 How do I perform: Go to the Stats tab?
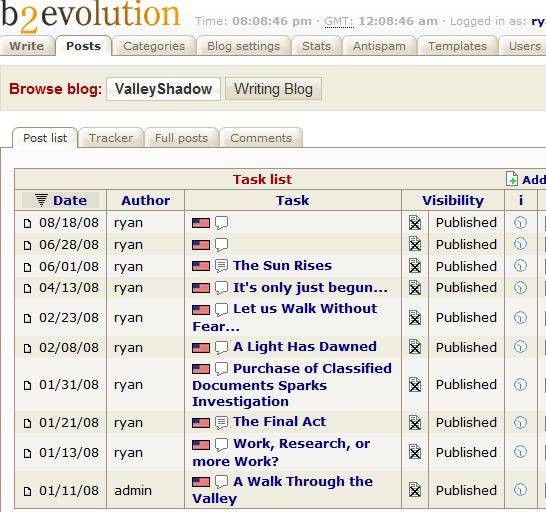316,46
